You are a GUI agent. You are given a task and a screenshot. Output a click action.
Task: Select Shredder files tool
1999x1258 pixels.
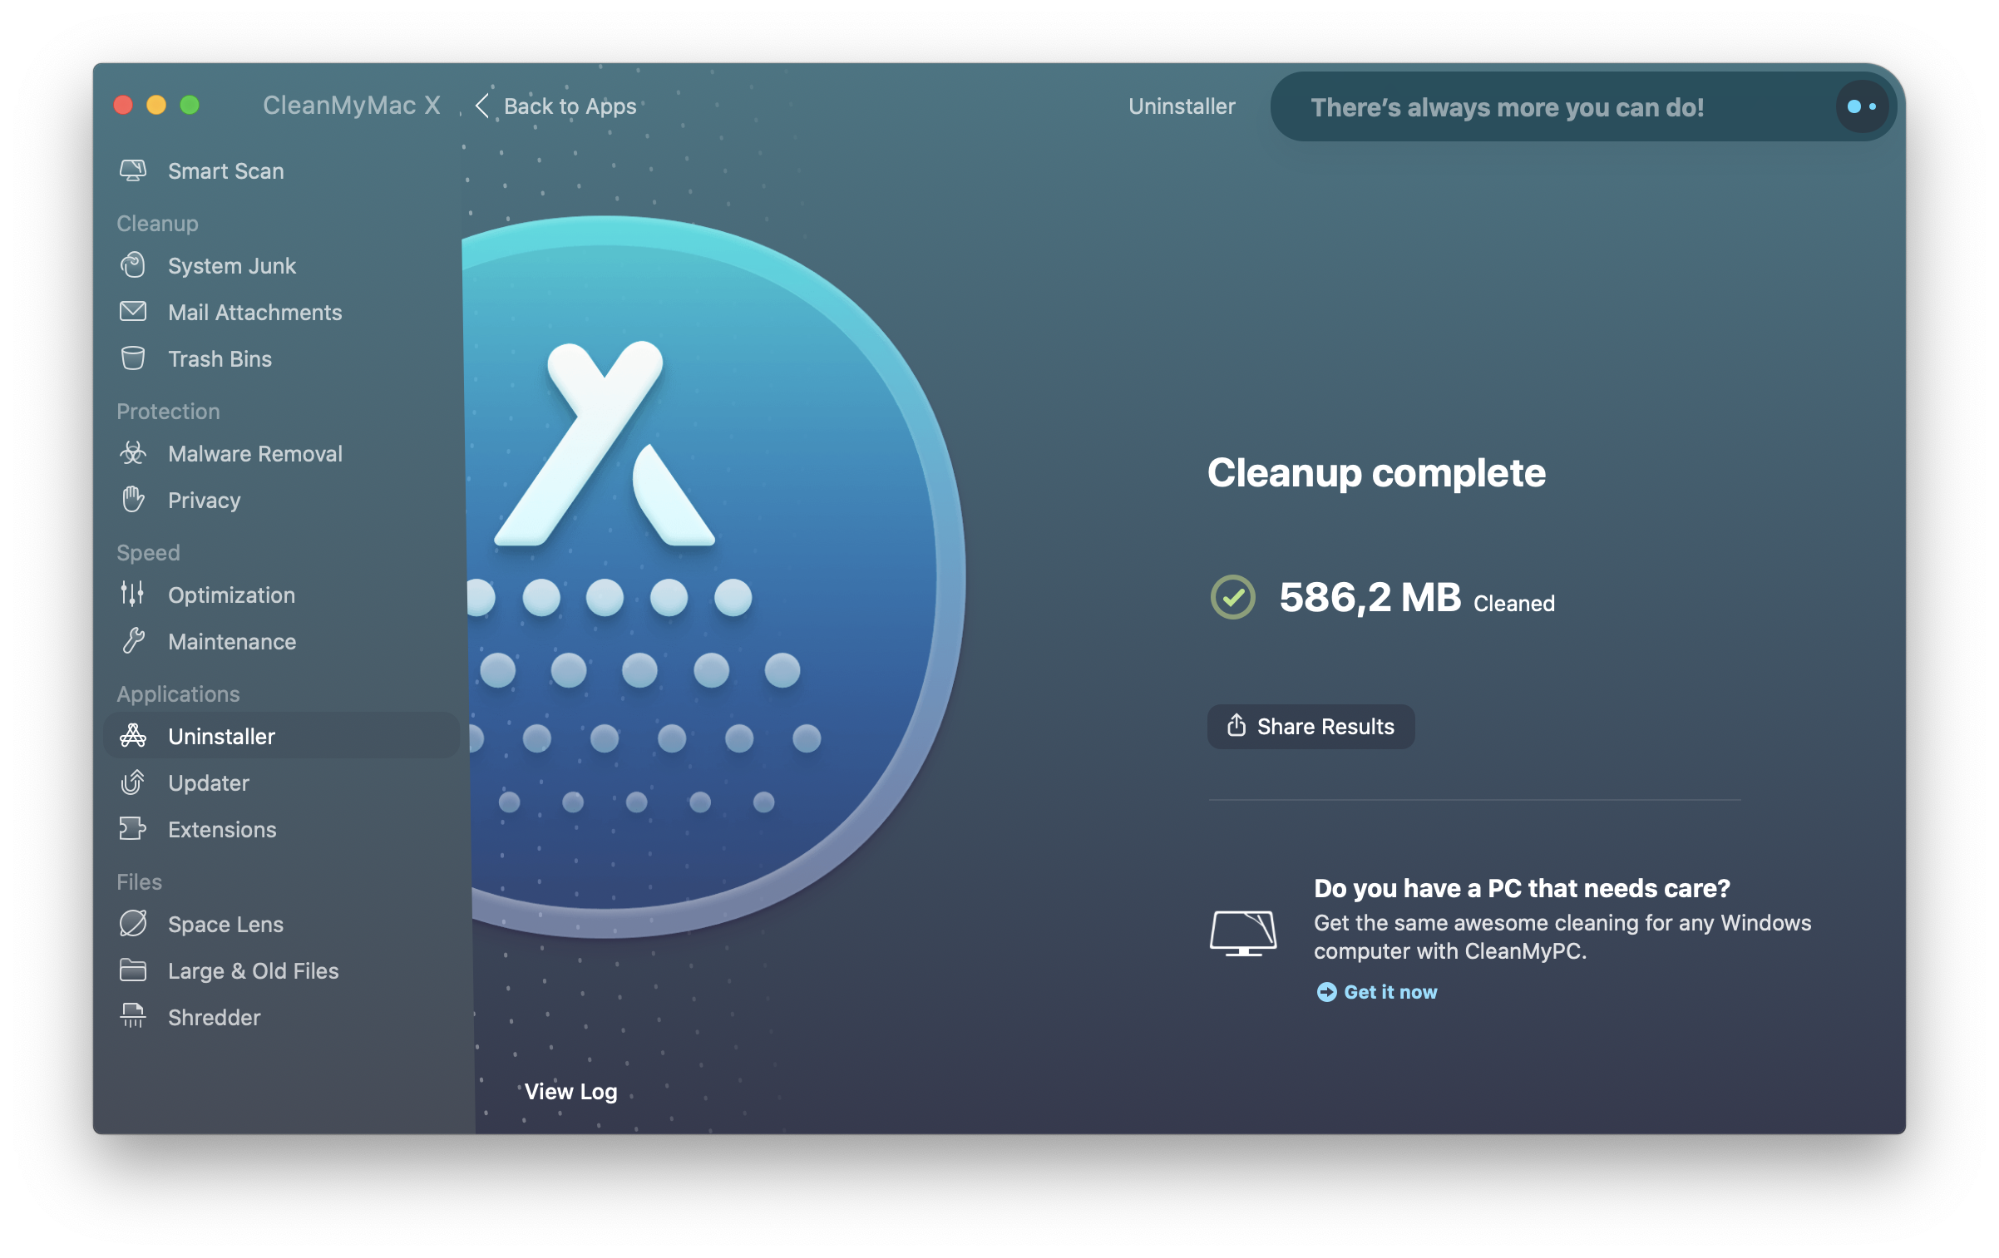214,1016
